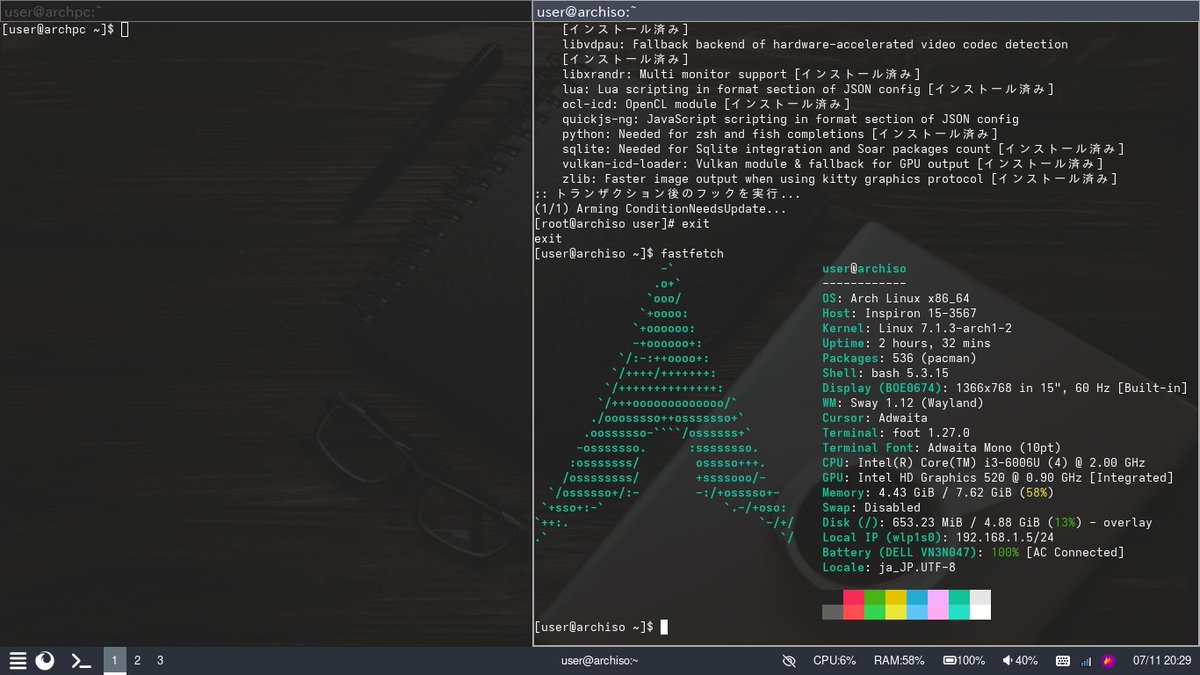
Task: Mute audio via the 40% volume indicator
Action: [1020, 661]
